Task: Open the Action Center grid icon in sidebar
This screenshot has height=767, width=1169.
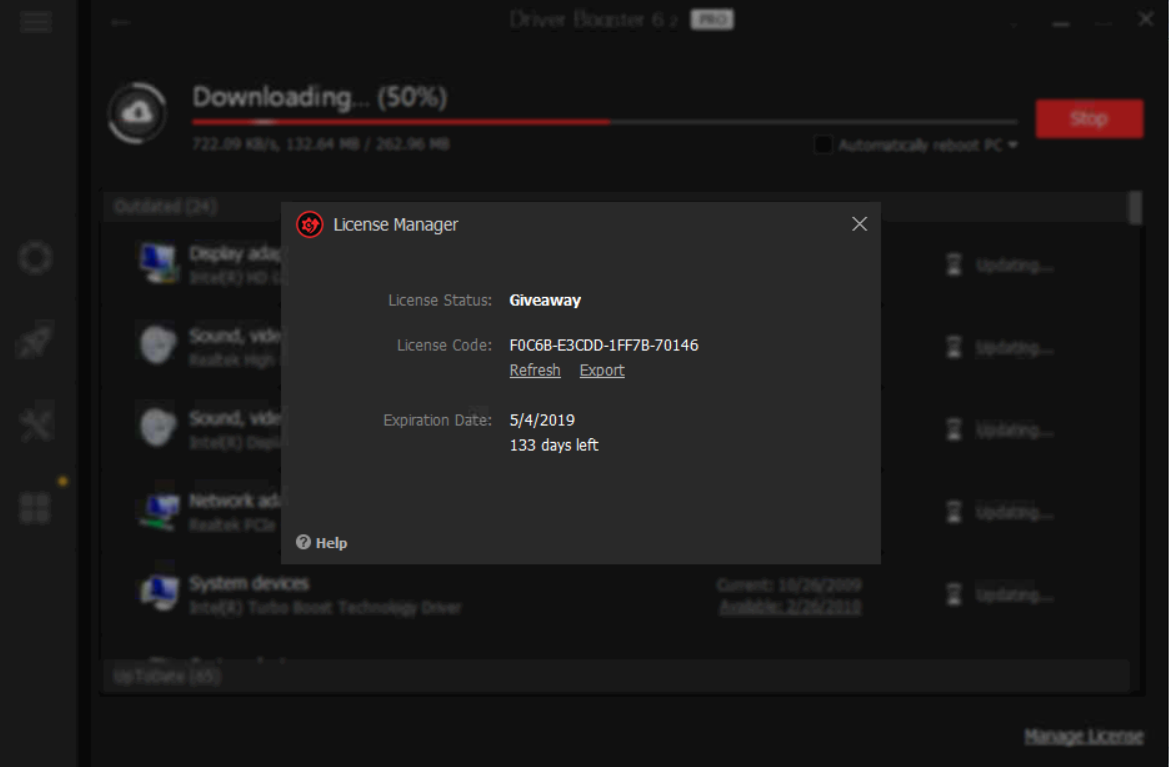Action: [36, 507]
